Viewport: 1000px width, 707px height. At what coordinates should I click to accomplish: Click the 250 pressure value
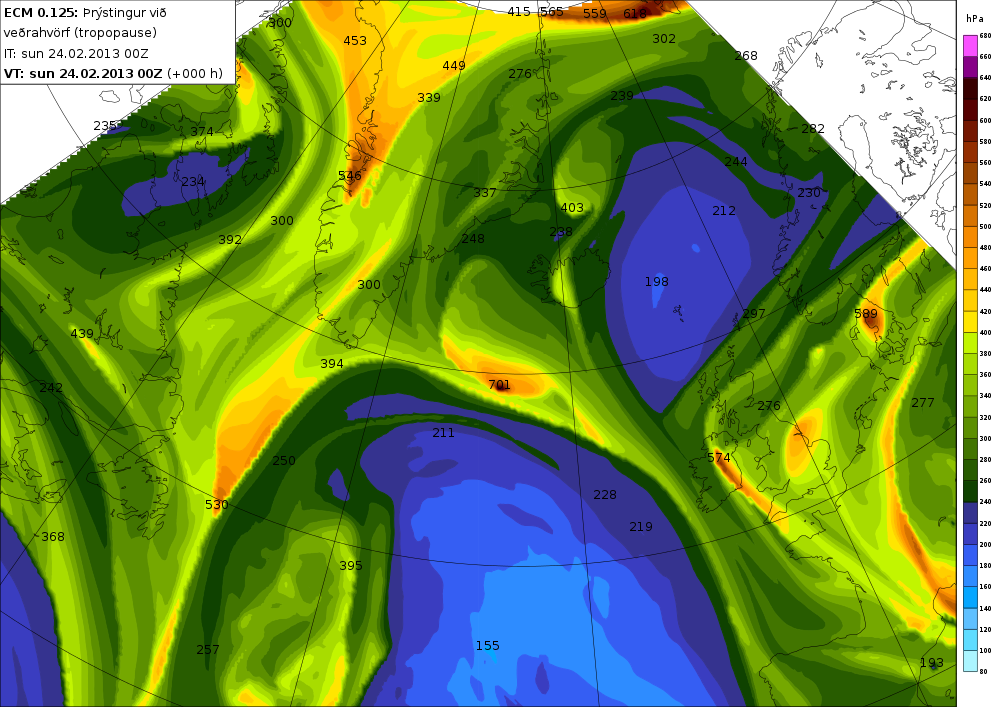284,460
